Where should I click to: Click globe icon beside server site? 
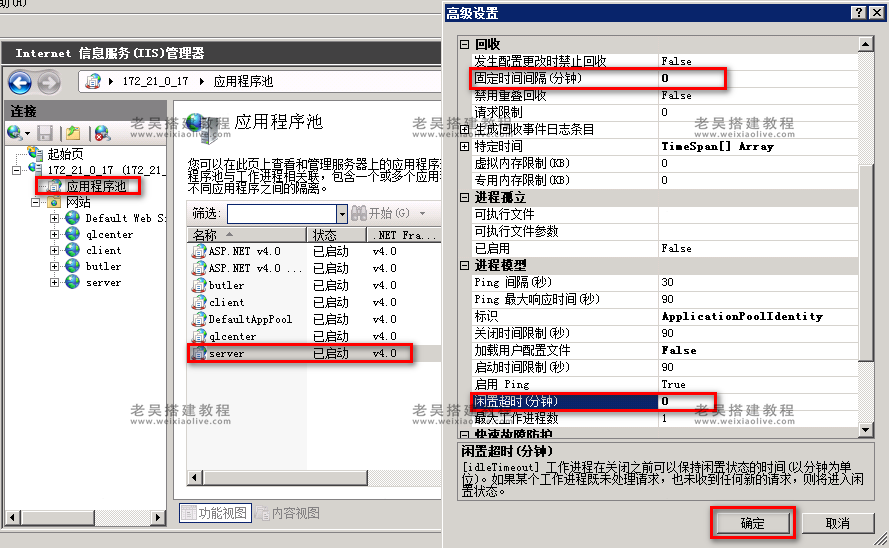(72, 282)
